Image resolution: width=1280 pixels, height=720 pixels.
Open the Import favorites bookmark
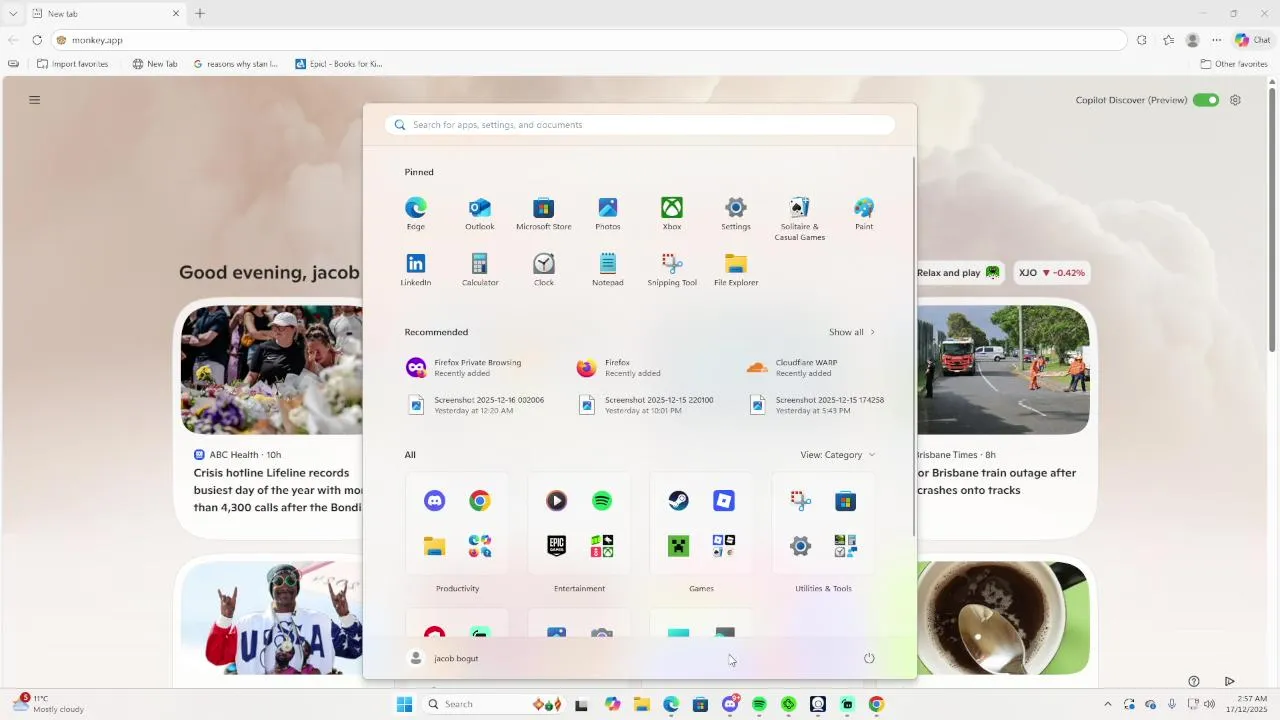click(72, 64)
